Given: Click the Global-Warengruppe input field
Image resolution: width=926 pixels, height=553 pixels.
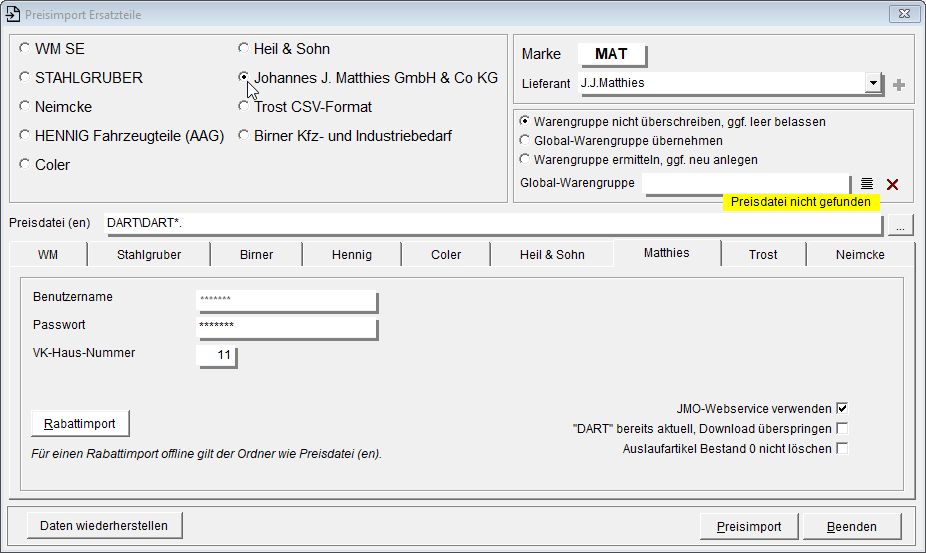Looking at the screenshot, I should 746,184.
